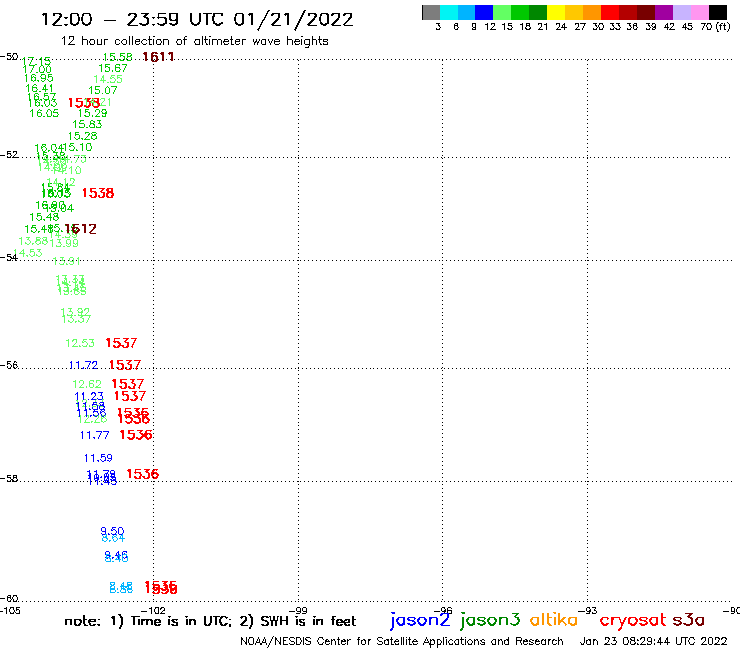
Task: Click the jason2 satellite label
Action: click(420, 620)
